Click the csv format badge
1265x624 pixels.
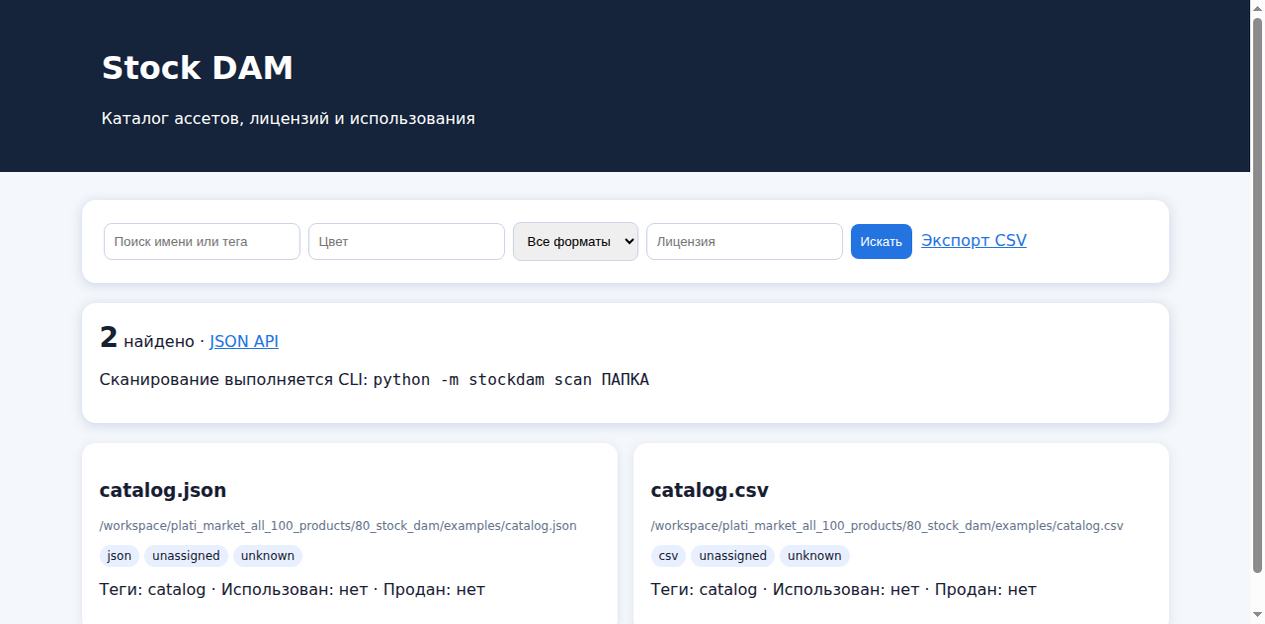coord(669,556)
